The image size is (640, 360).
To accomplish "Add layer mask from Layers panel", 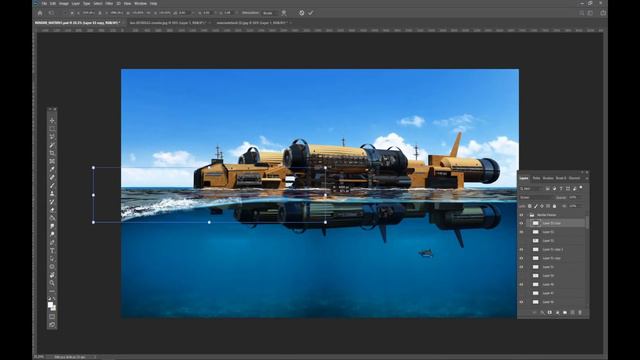I will tap(550, 312).
